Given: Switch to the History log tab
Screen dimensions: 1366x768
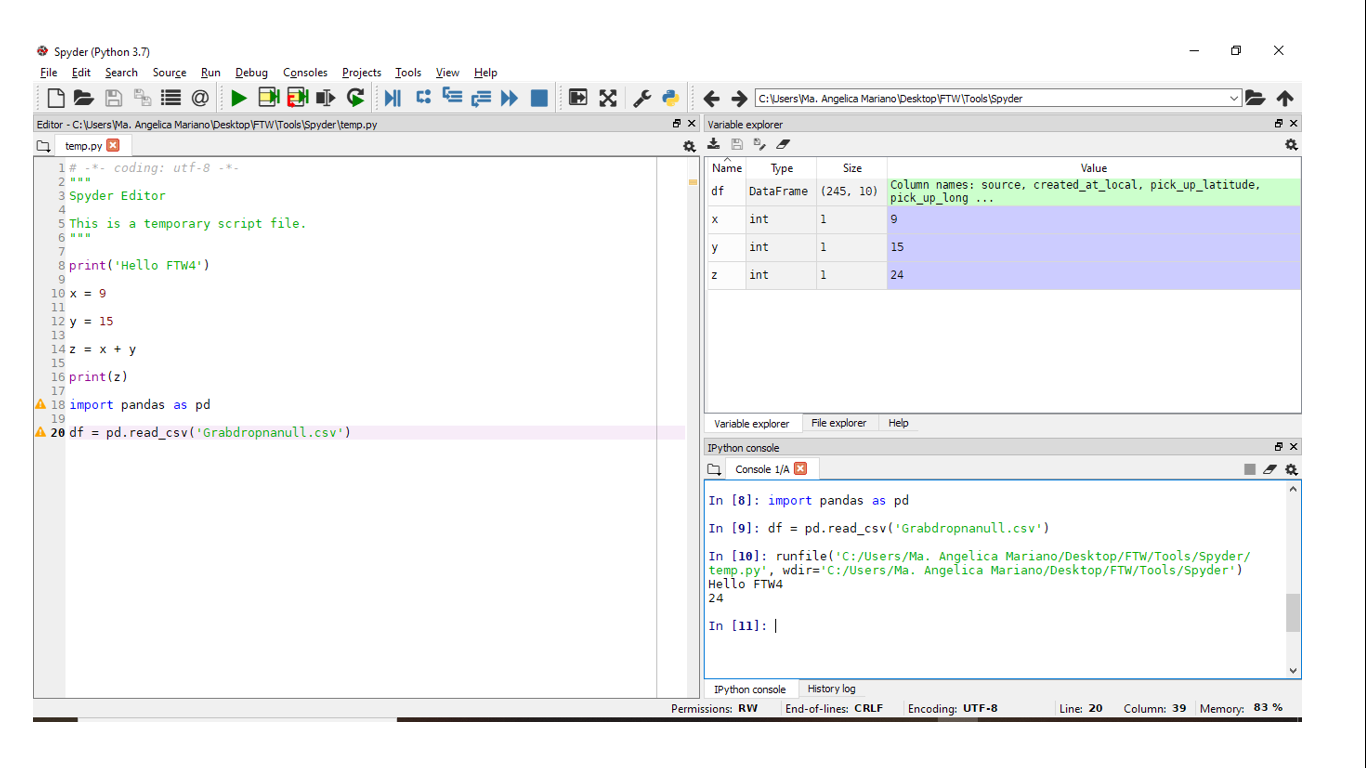Looking at the screenshot, I should 831,689.
